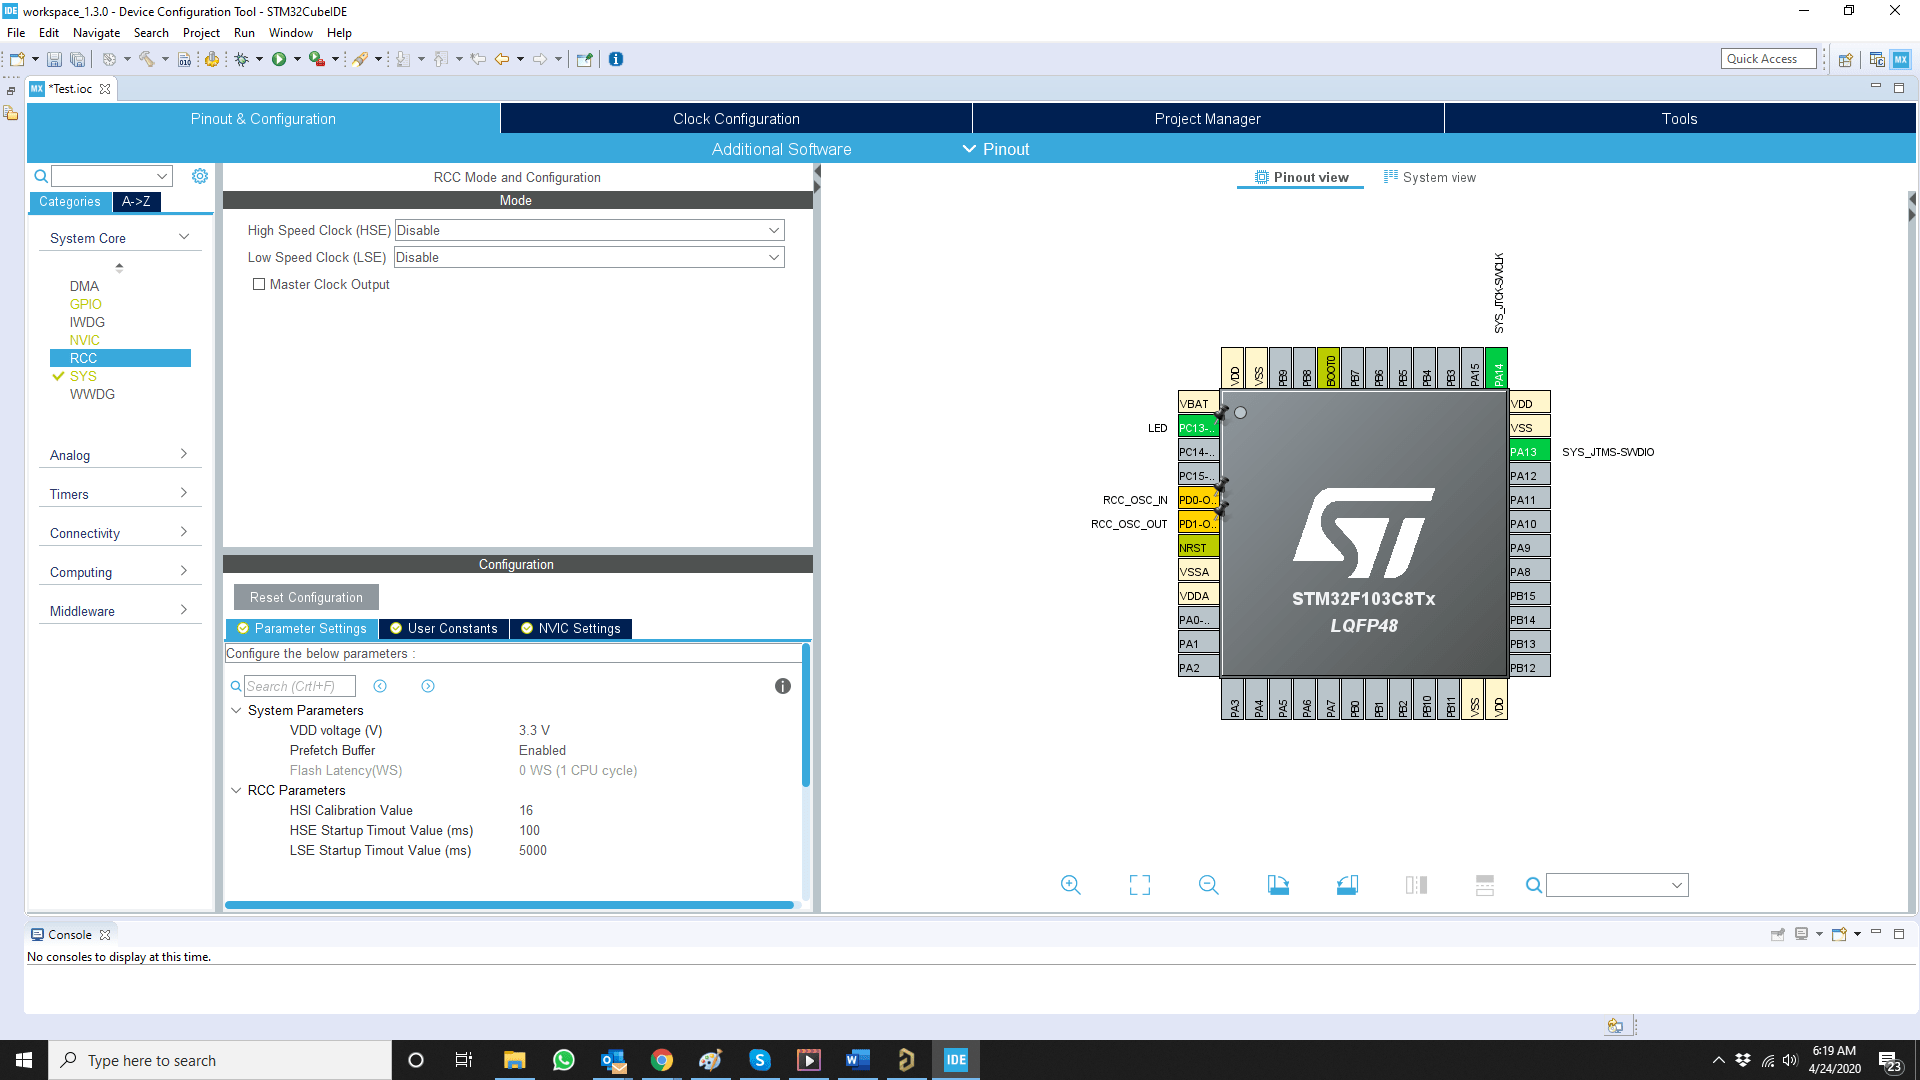Expand the Connectivity category
The width and height of the screenshot is (1920, 1080).
[119, 533]
